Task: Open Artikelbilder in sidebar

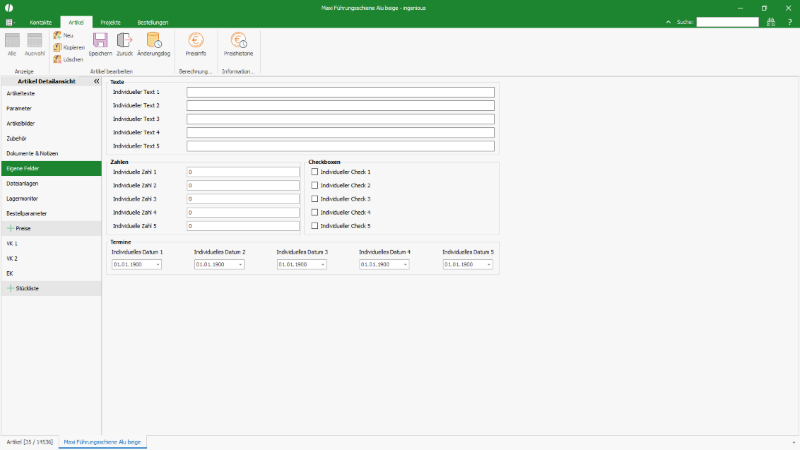Action: coord(51,123)
